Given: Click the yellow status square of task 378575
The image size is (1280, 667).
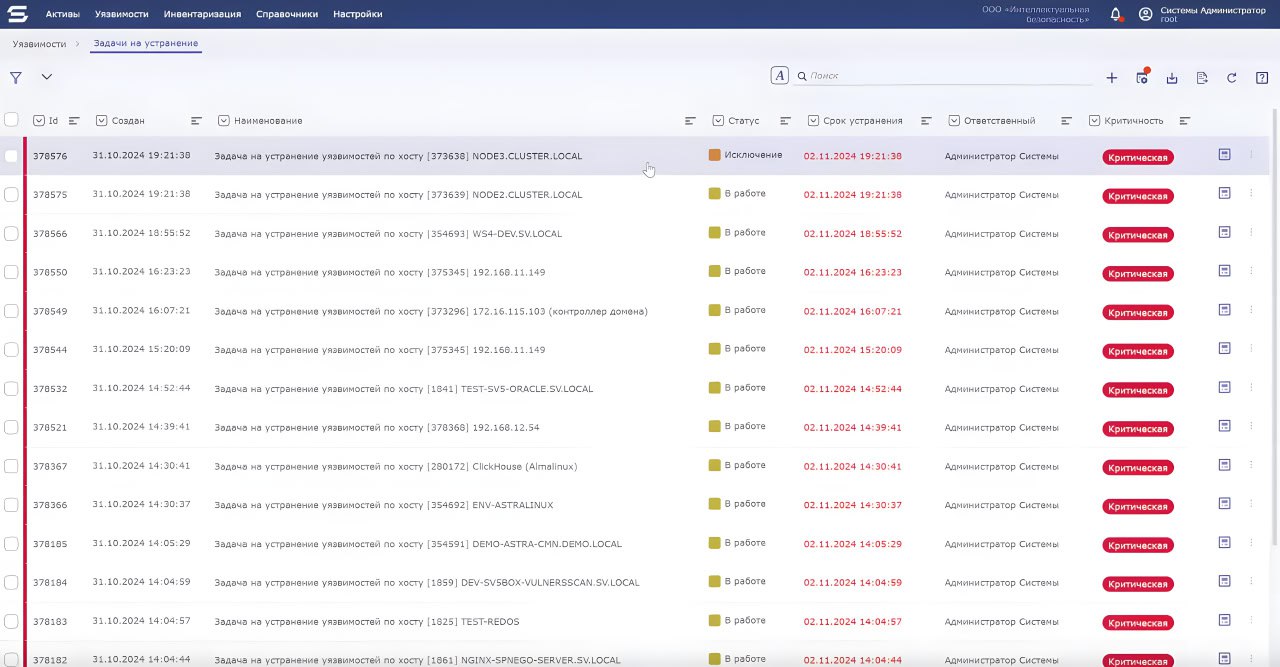Looking at the screenshot, I should (x=715, y=193).
